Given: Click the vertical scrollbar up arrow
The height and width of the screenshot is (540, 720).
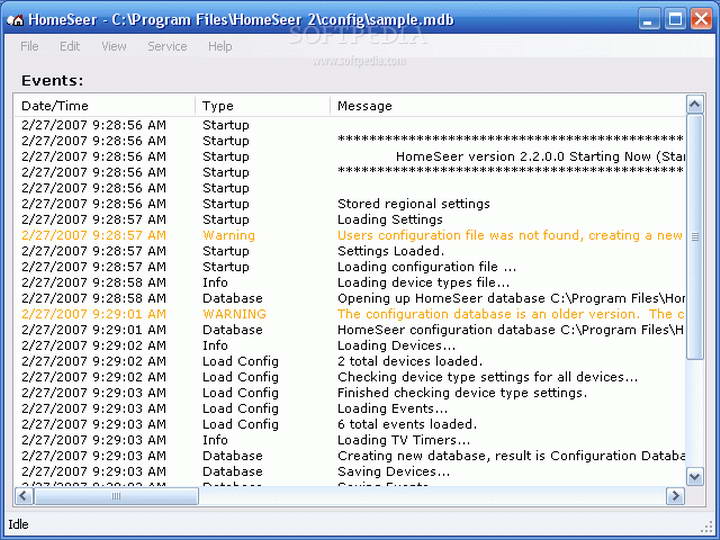Looking at the screenshot, I should pyautogui.click(x=694, y=105).
